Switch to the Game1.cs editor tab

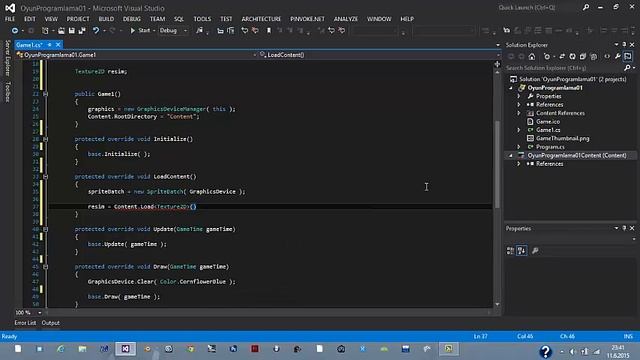[29, 45]
